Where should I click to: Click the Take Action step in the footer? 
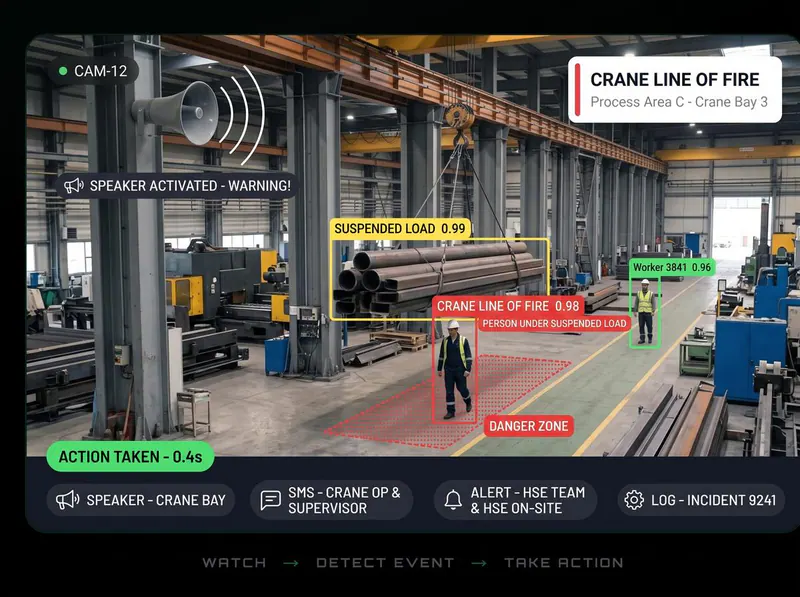pyautogui.click(x=564, y=563)
